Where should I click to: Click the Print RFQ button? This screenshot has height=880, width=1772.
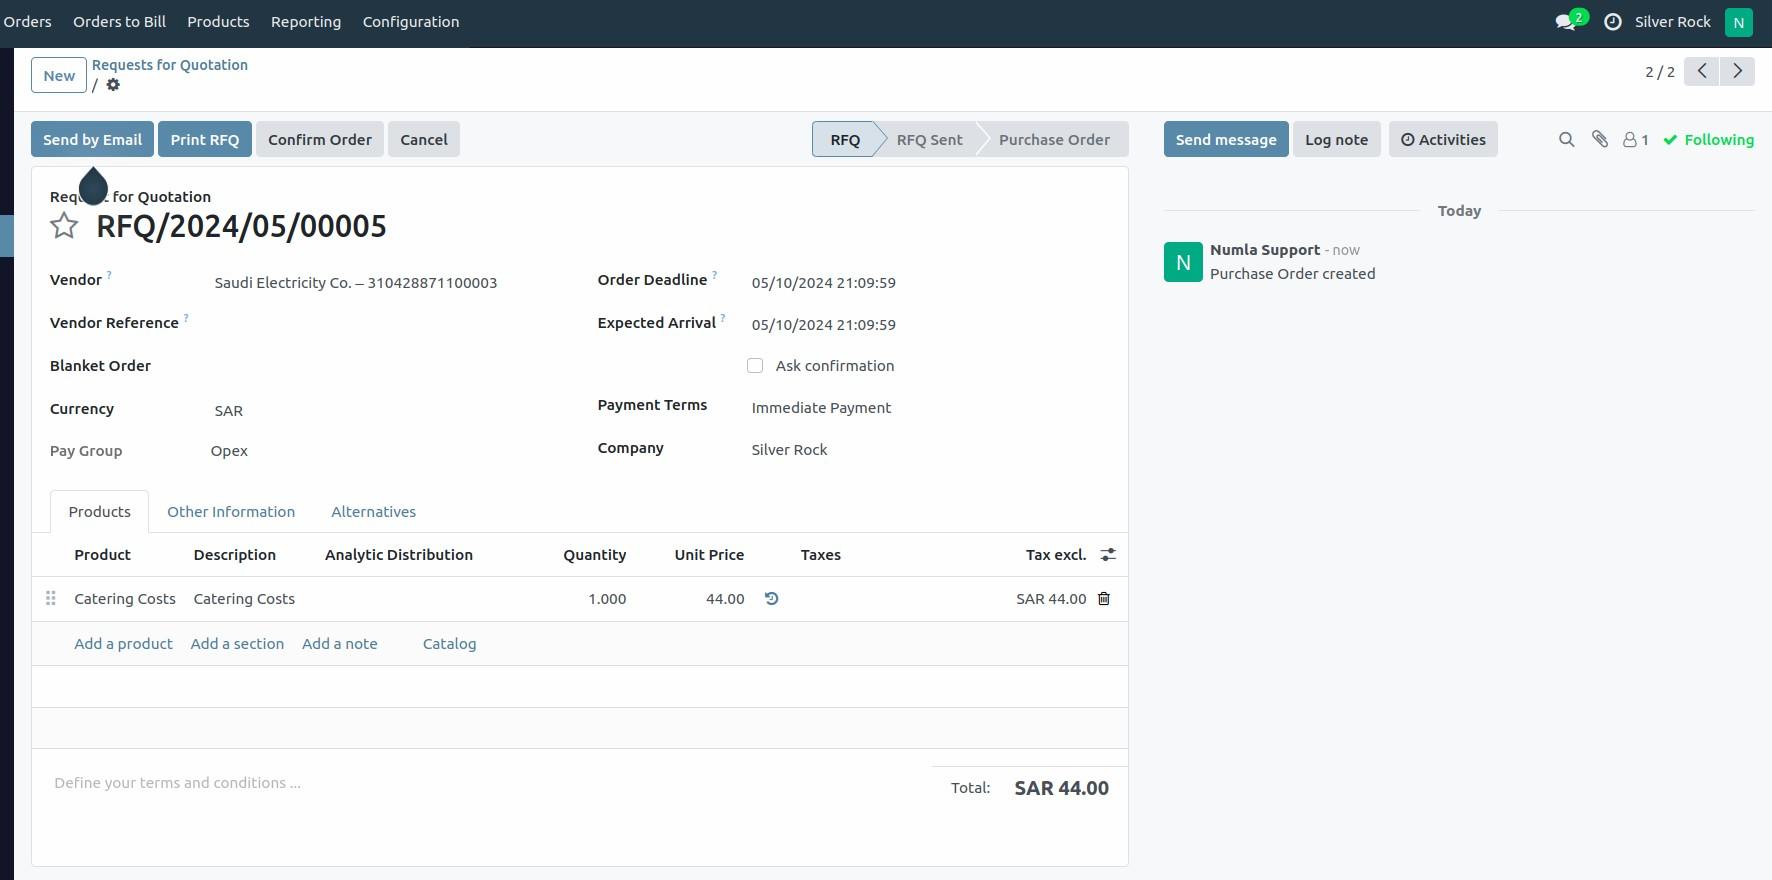click(x=205, y=140)
